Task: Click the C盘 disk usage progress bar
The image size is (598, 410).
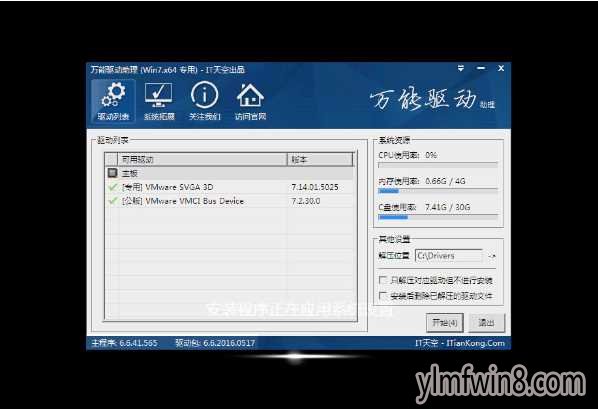Action: 438,217
